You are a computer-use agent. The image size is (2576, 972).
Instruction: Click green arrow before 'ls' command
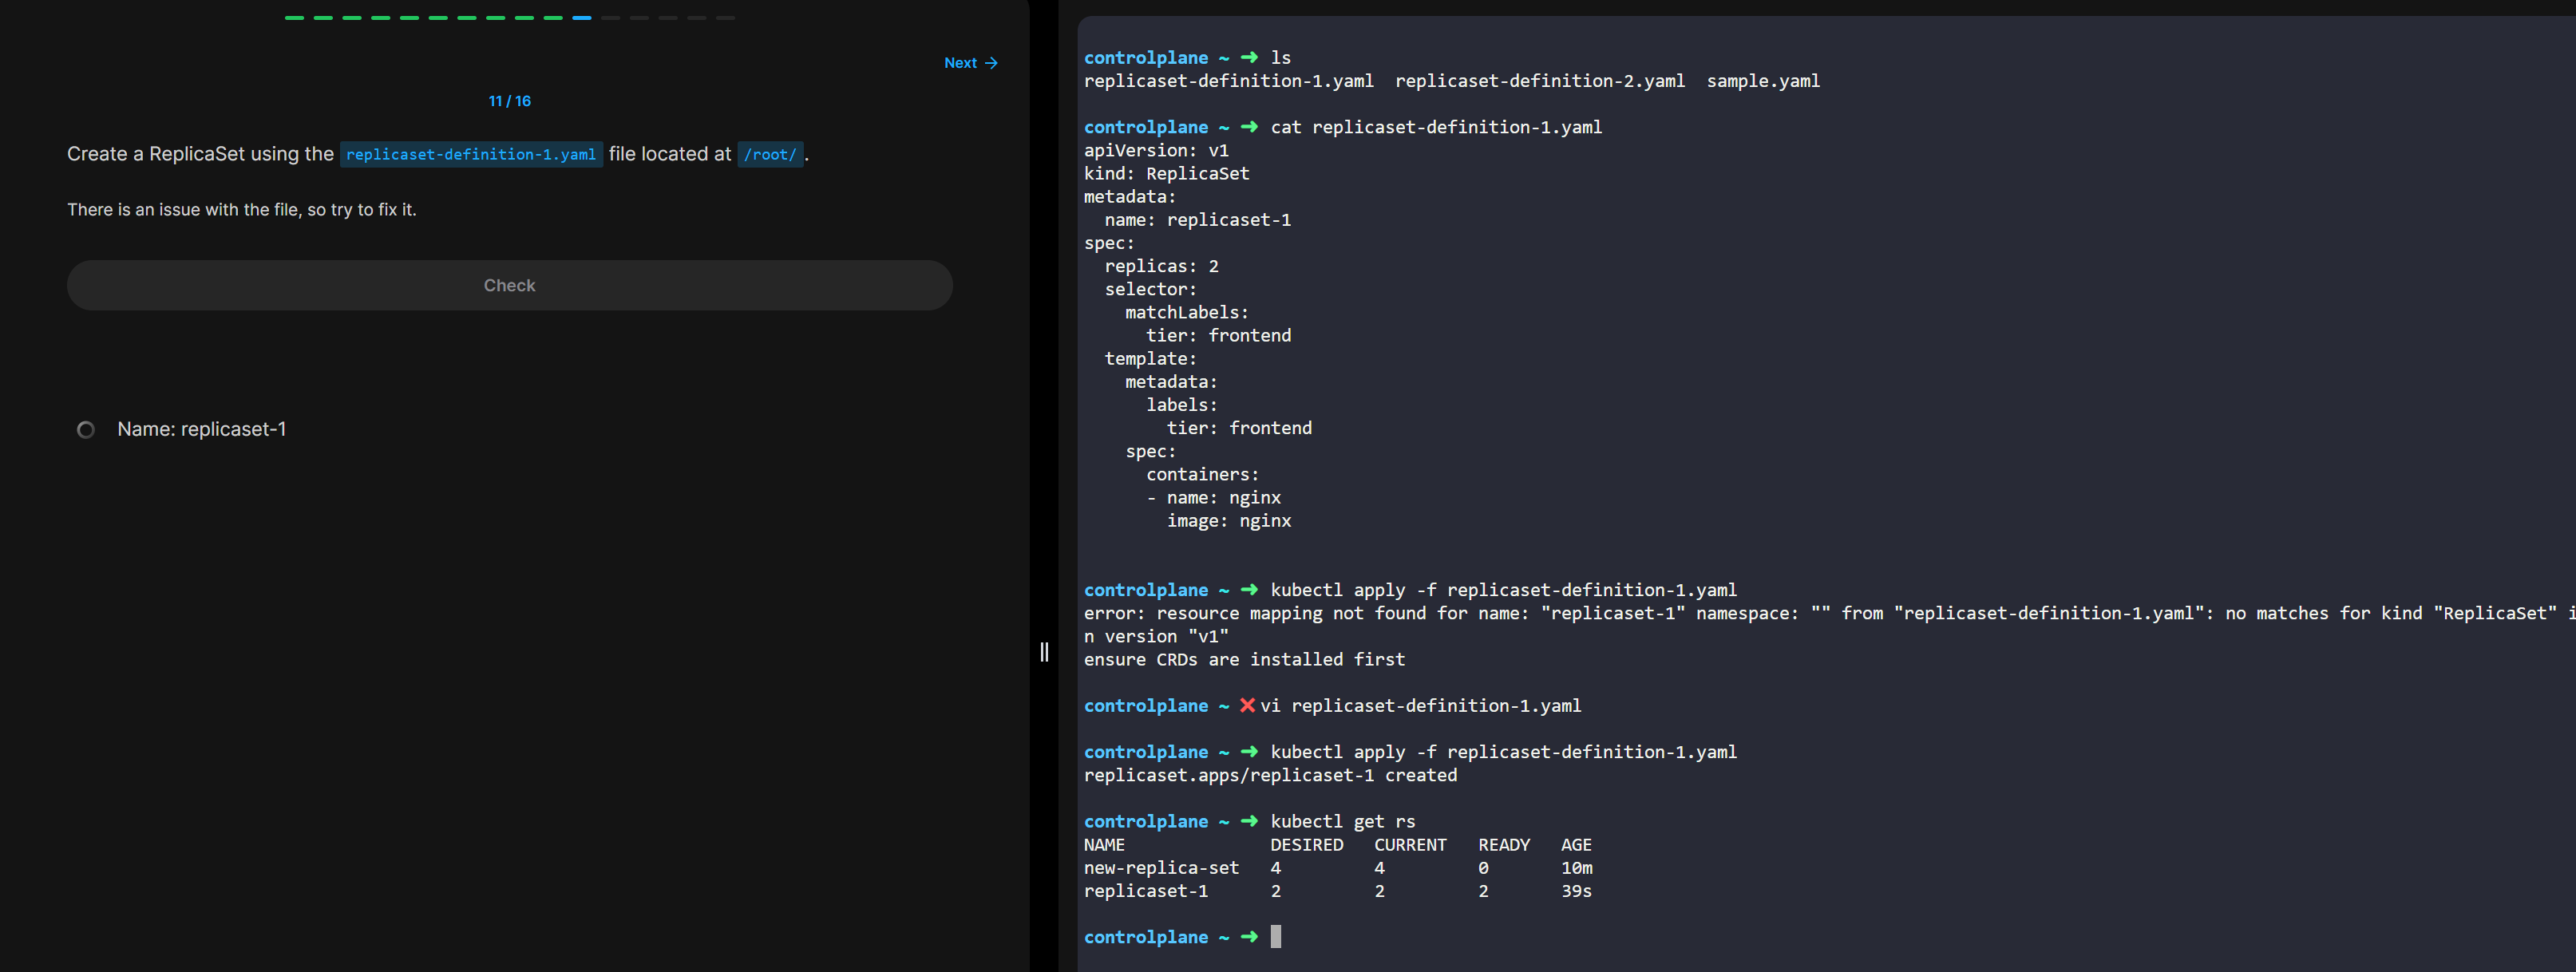pyautogui.click(x=1249, y=57)
